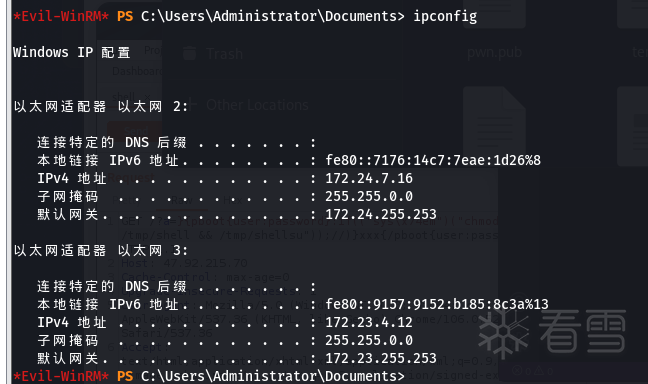Close the shell tab with its x

[x=148, y=98]
